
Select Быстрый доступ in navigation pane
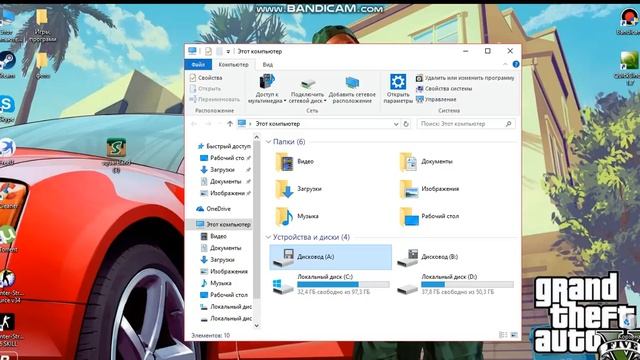pos(224,146)
